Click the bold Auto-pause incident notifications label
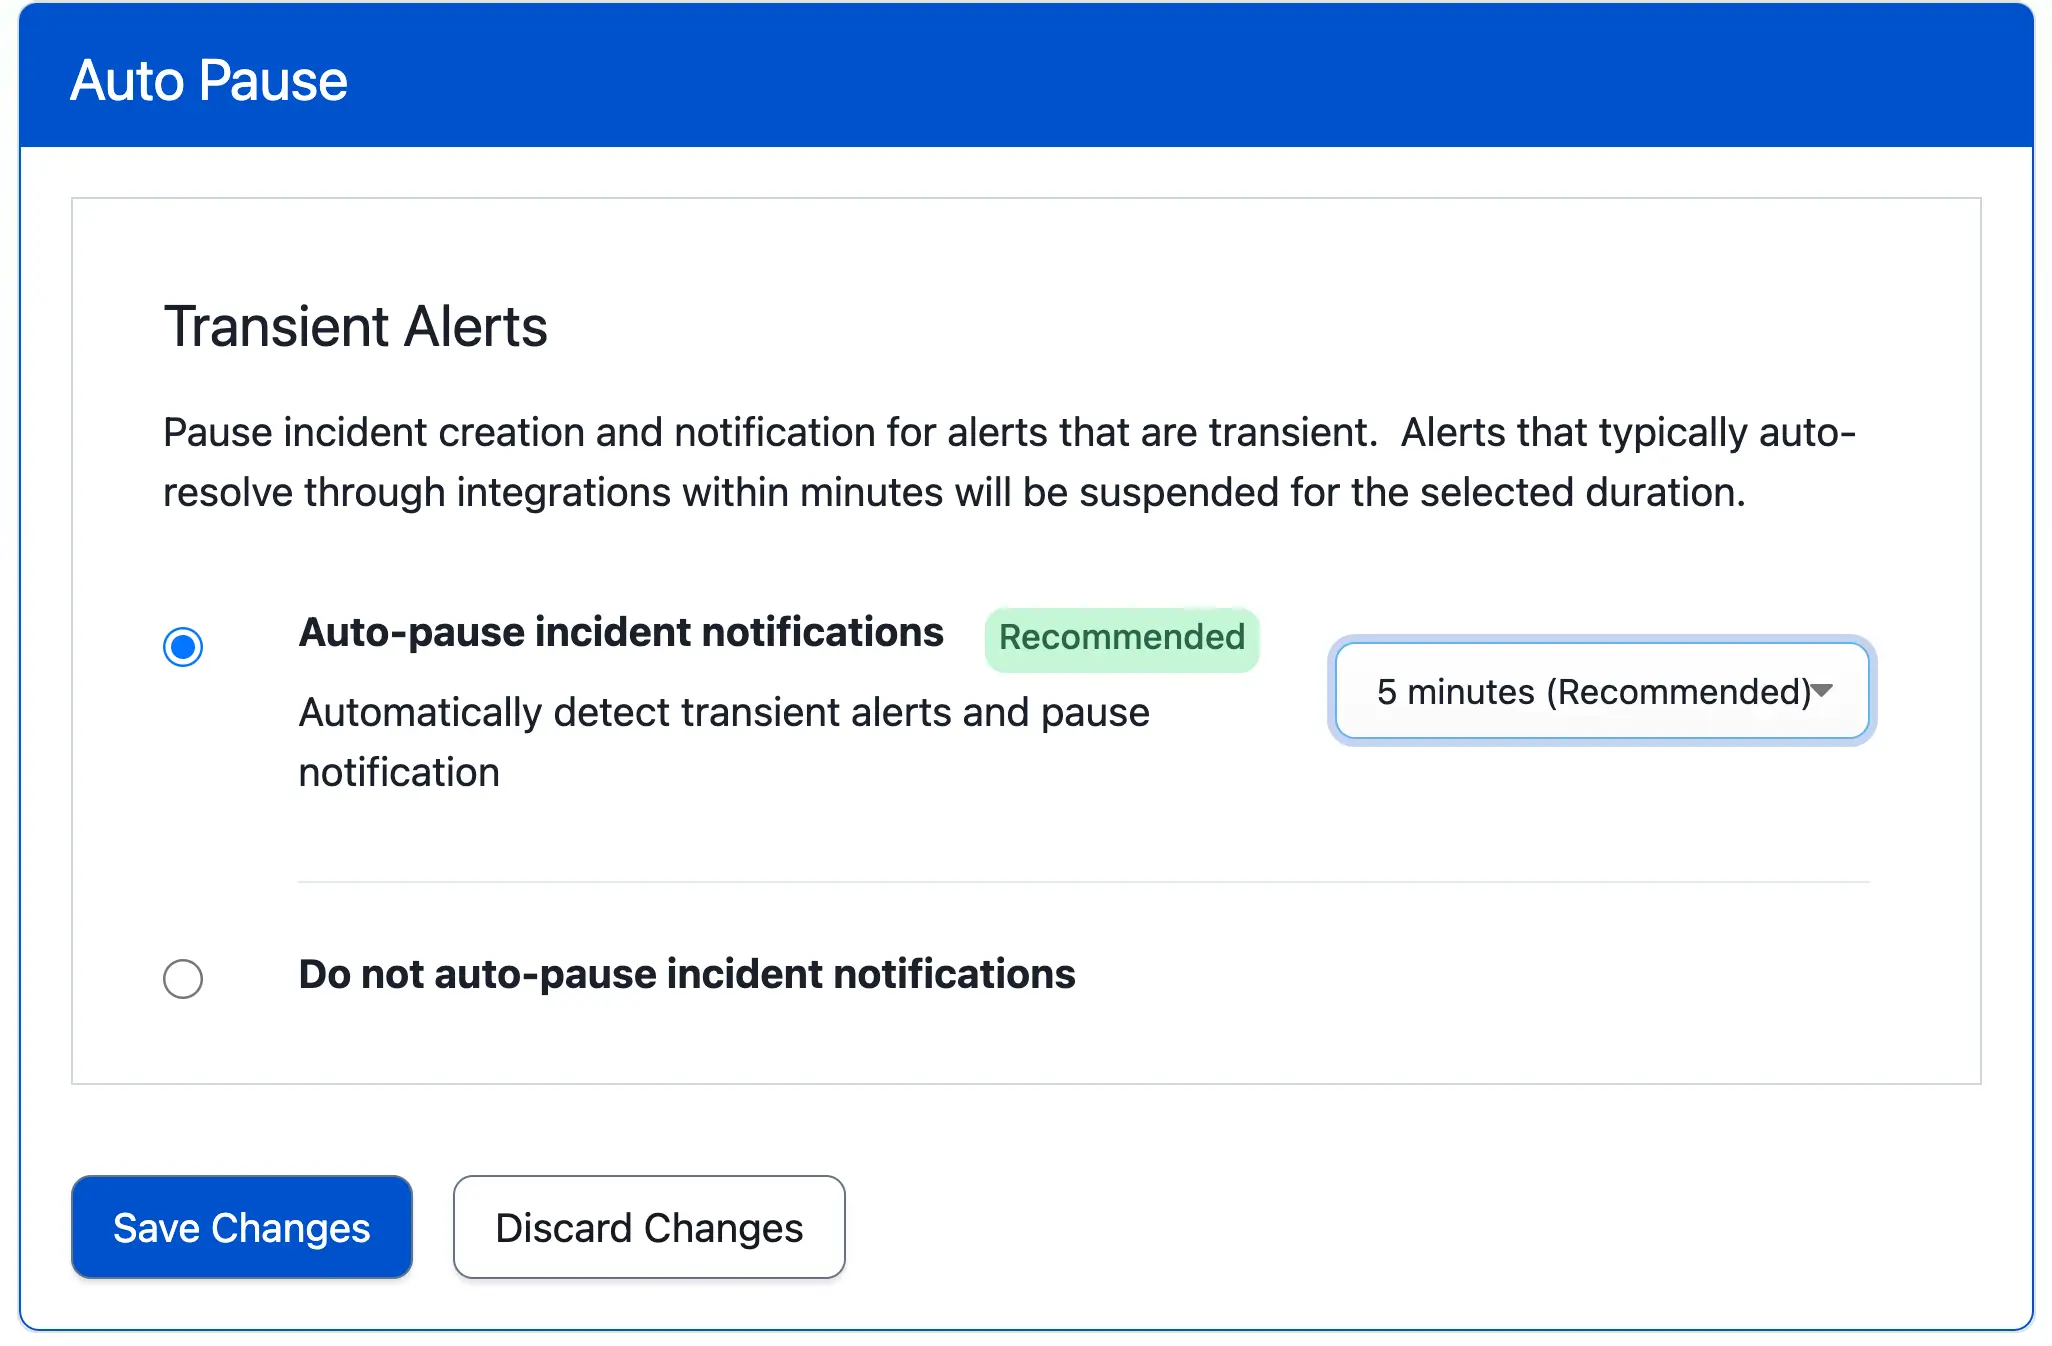 [x=620, y=633]
